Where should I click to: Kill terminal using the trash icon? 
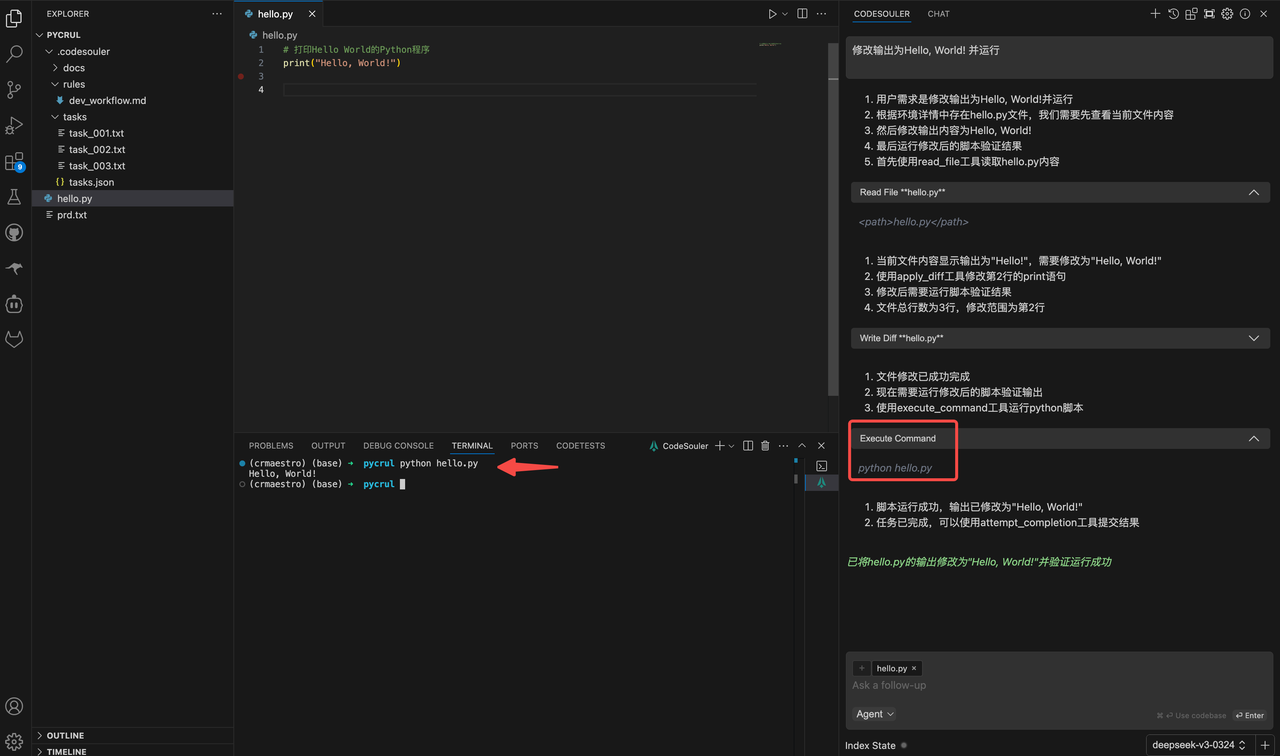pos(765,446)
